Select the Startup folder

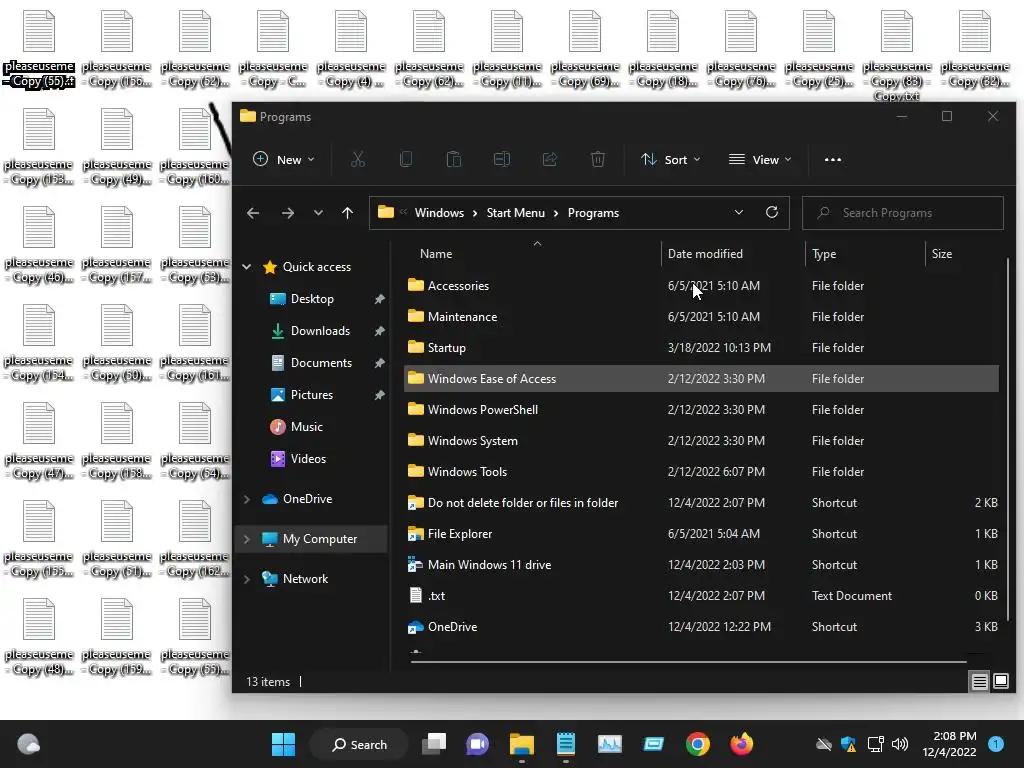(701, 347)
